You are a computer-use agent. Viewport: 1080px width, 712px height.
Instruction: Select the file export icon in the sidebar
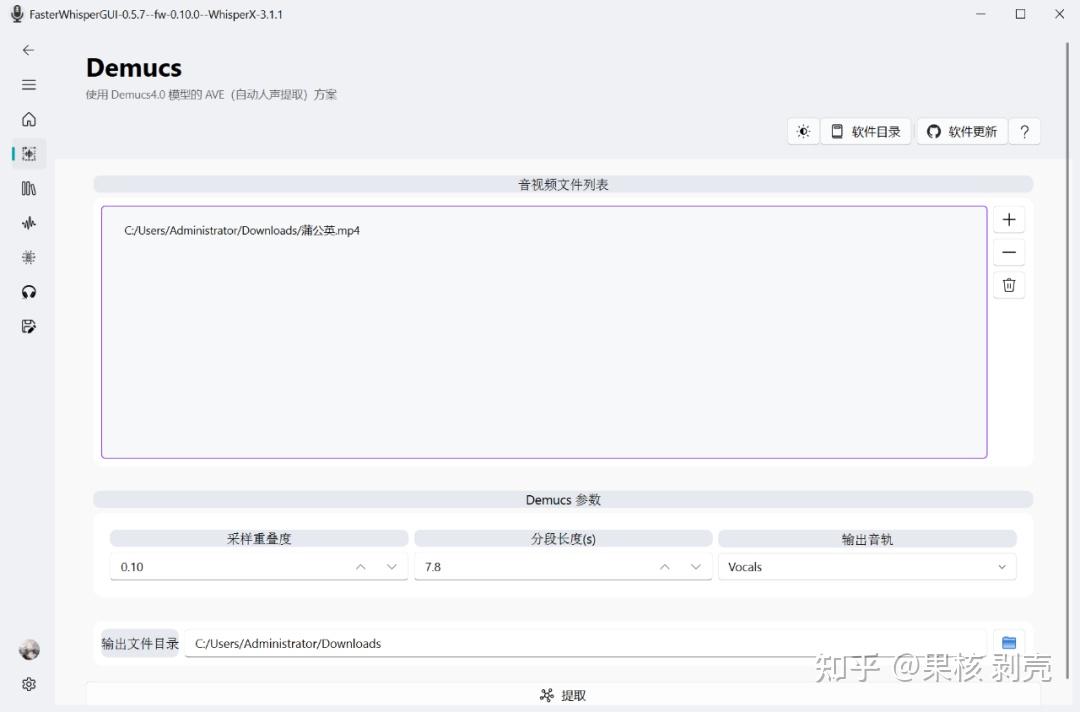tap(28, 326)
